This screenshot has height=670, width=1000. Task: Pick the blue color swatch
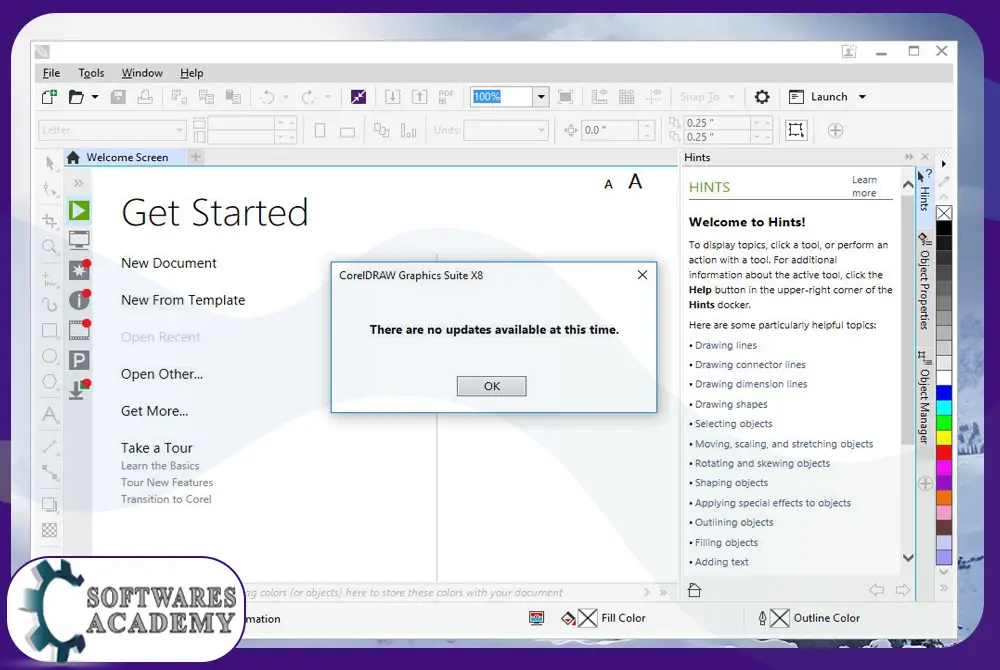point(944,393)
